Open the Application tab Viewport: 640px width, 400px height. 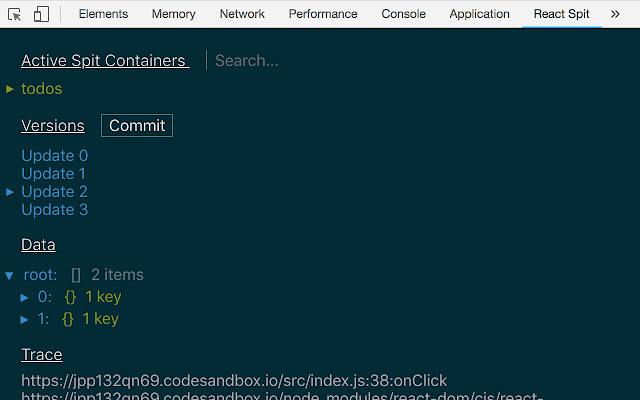(x=479, y=14)
